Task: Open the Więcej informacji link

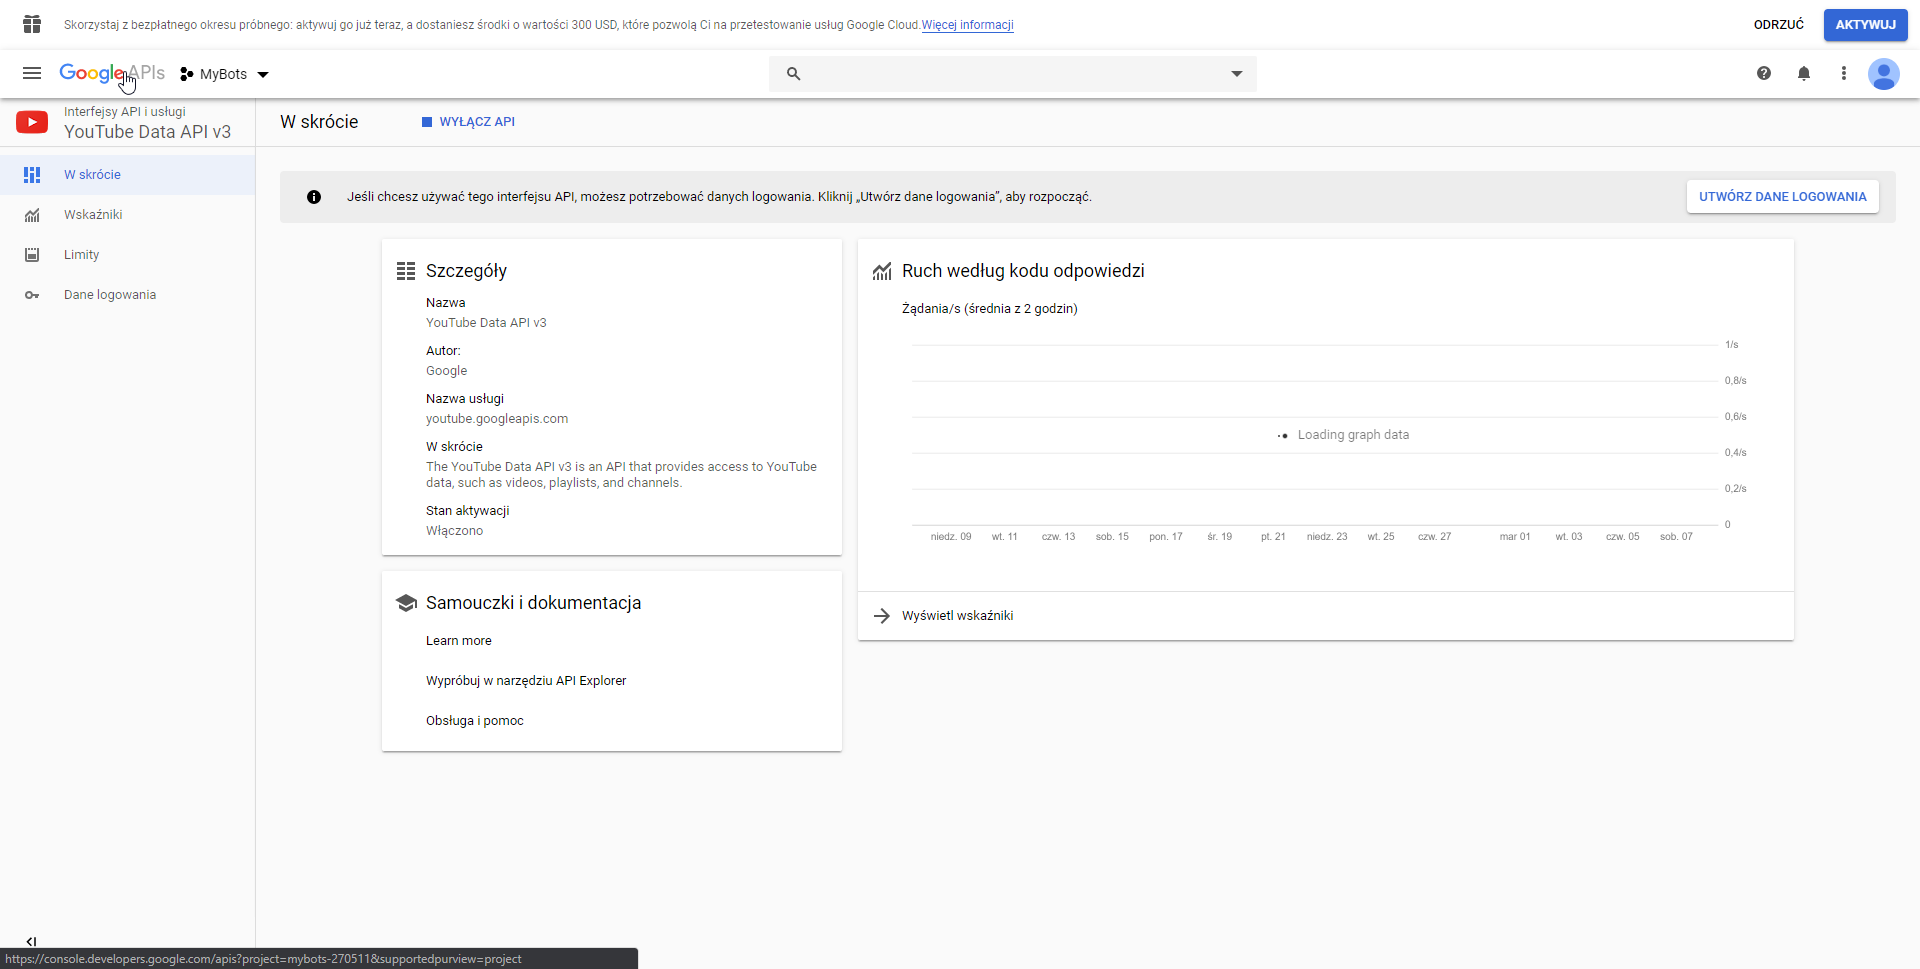Action: (967, 25)
